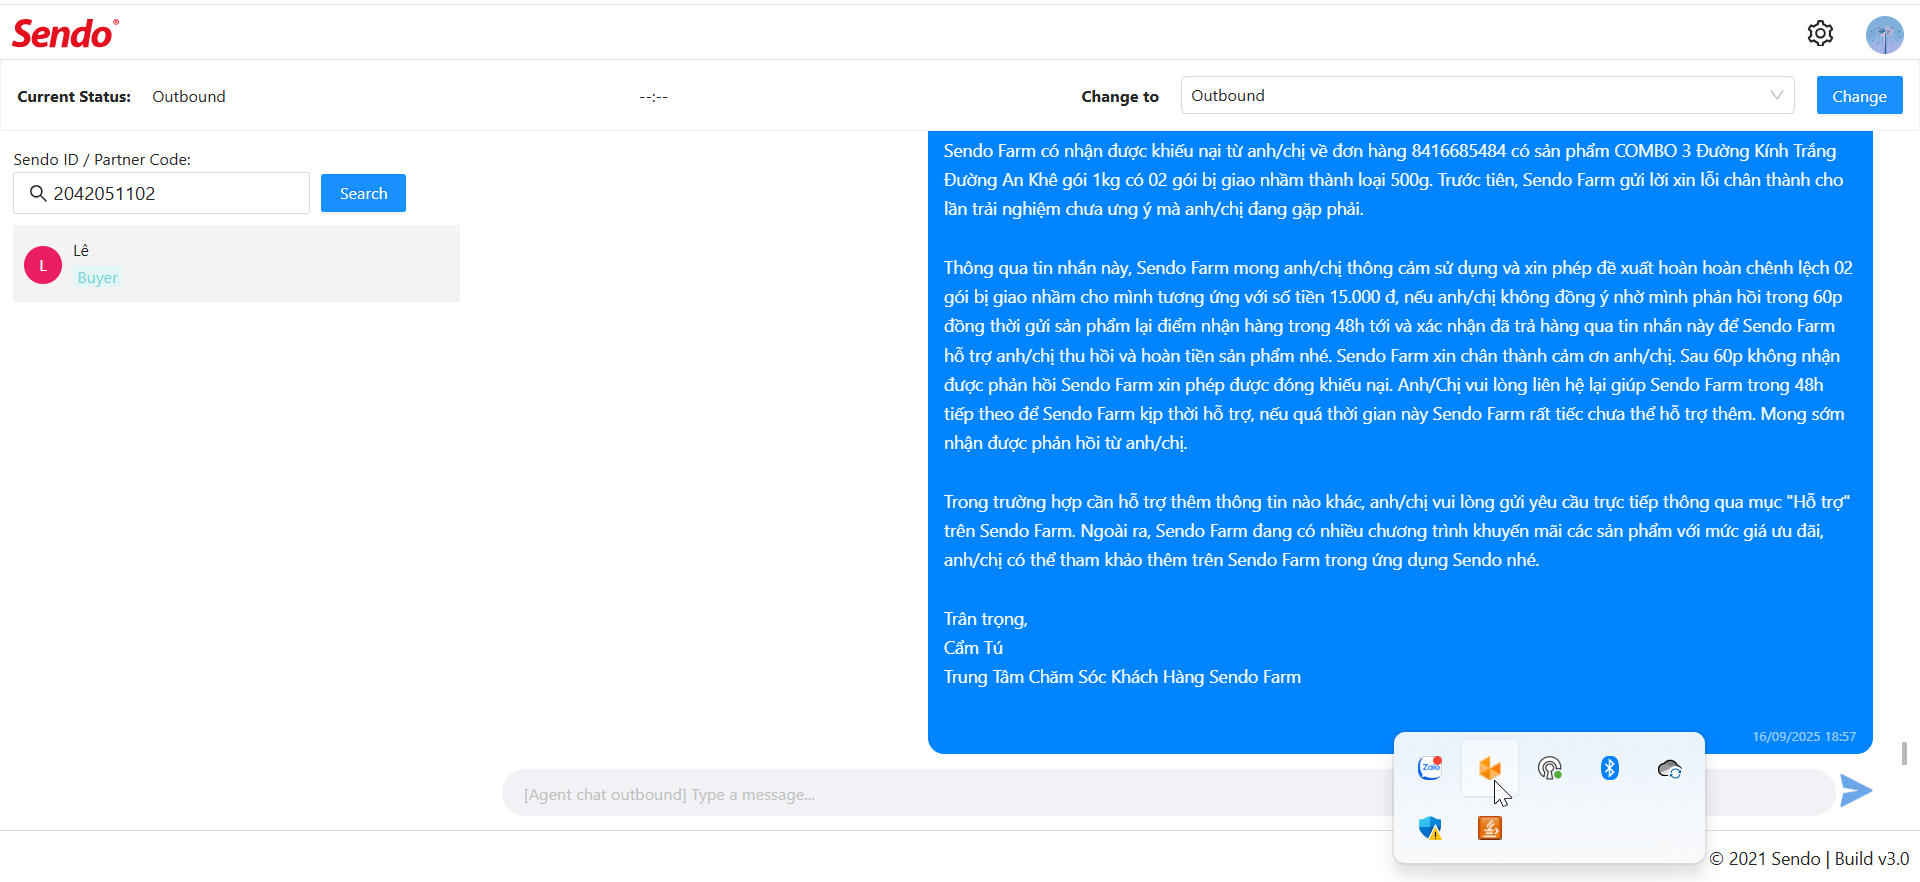Open Zalo from the tray overflow

tap(1430, 768)
